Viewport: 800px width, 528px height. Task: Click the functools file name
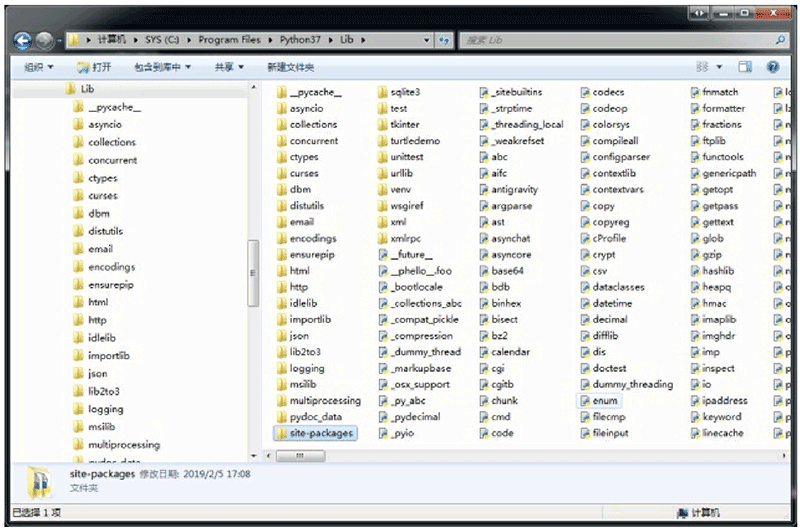click(x=723, y=157)
